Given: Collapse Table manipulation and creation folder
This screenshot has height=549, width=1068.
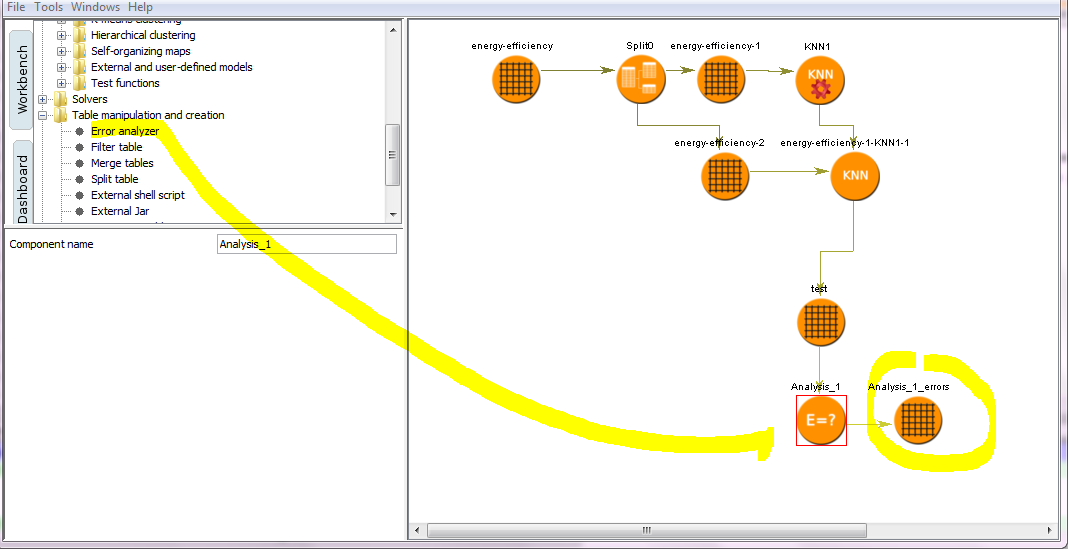Looking at the screenshot, I should (43, 115).
